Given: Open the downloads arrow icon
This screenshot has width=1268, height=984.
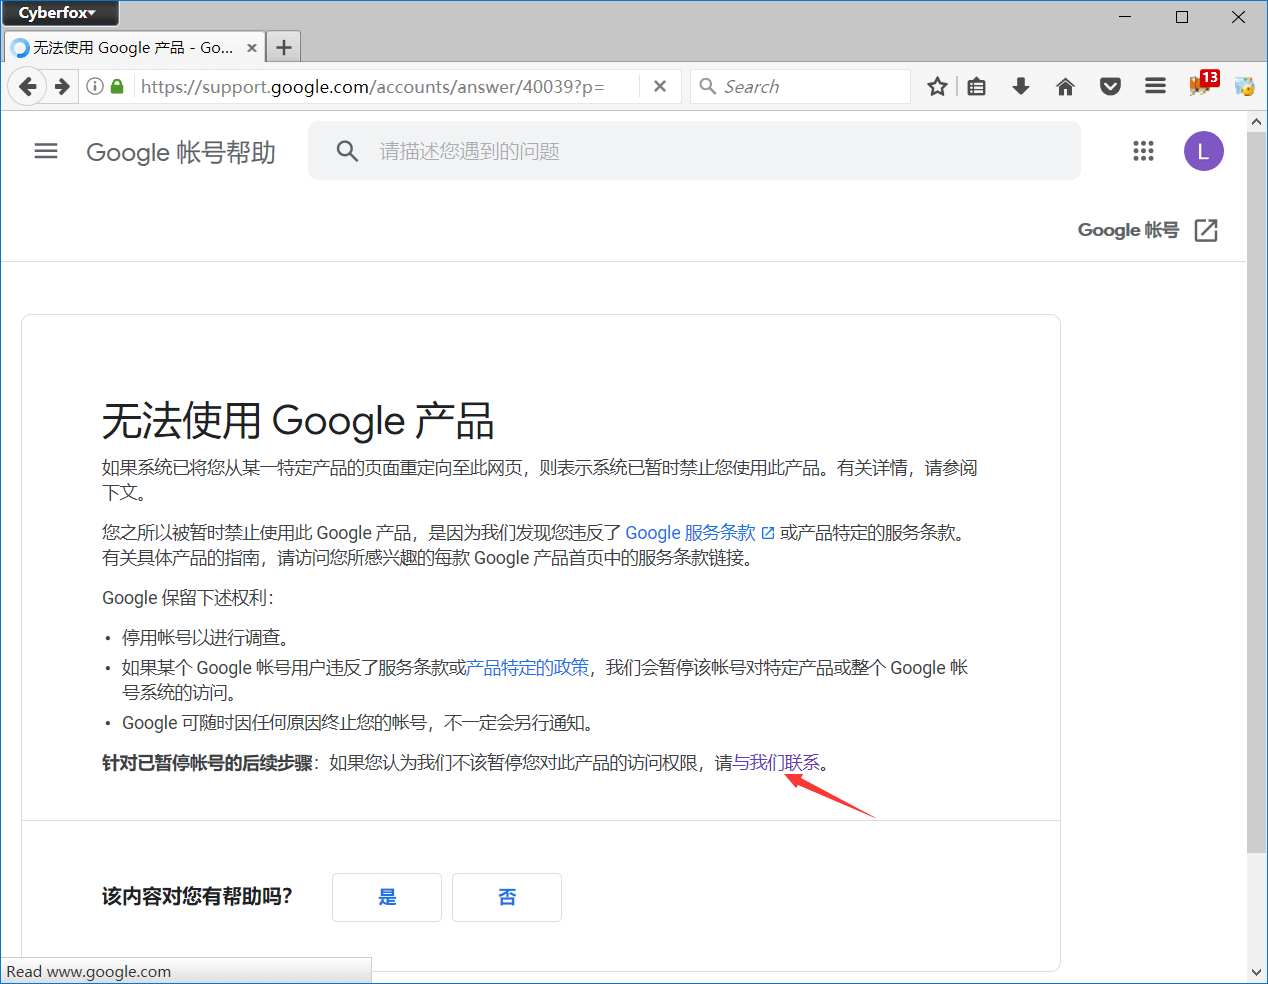Looking at the screenshot, I should point(1021,87).
